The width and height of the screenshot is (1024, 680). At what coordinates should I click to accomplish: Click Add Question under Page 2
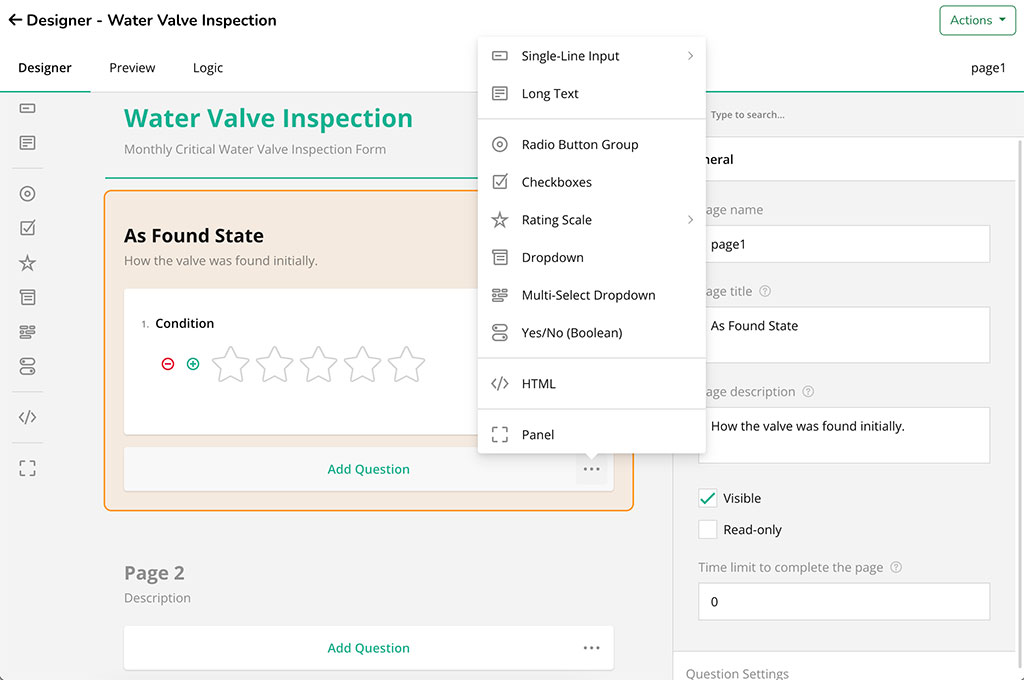click(x=368, y=648)
